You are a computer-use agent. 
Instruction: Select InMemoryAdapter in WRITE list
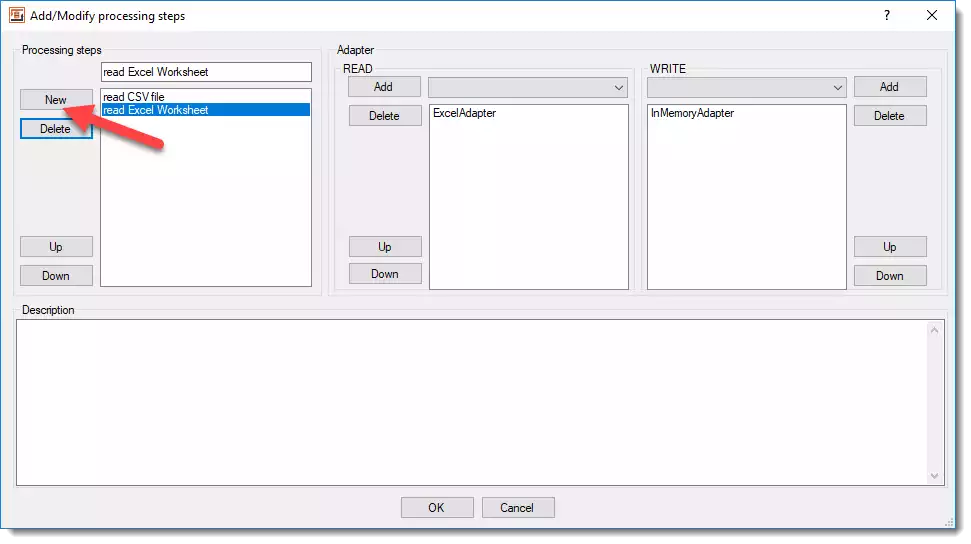(x=692, y=114)
